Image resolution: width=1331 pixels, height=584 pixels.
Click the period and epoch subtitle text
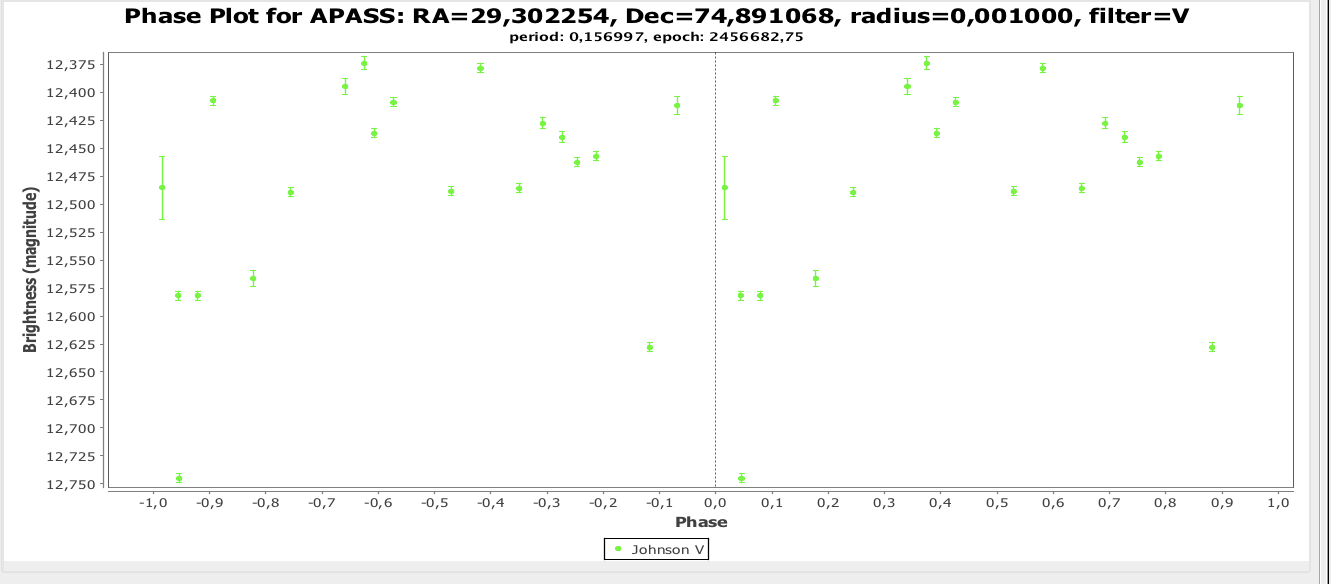656,37
